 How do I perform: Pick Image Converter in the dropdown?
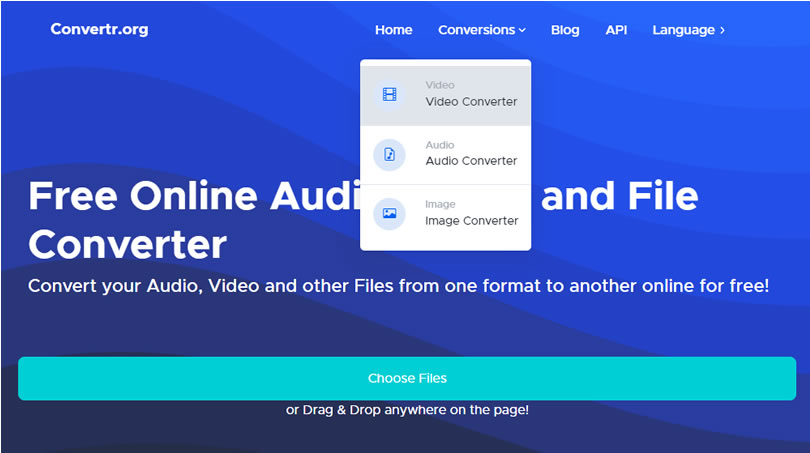click(471, 221)
